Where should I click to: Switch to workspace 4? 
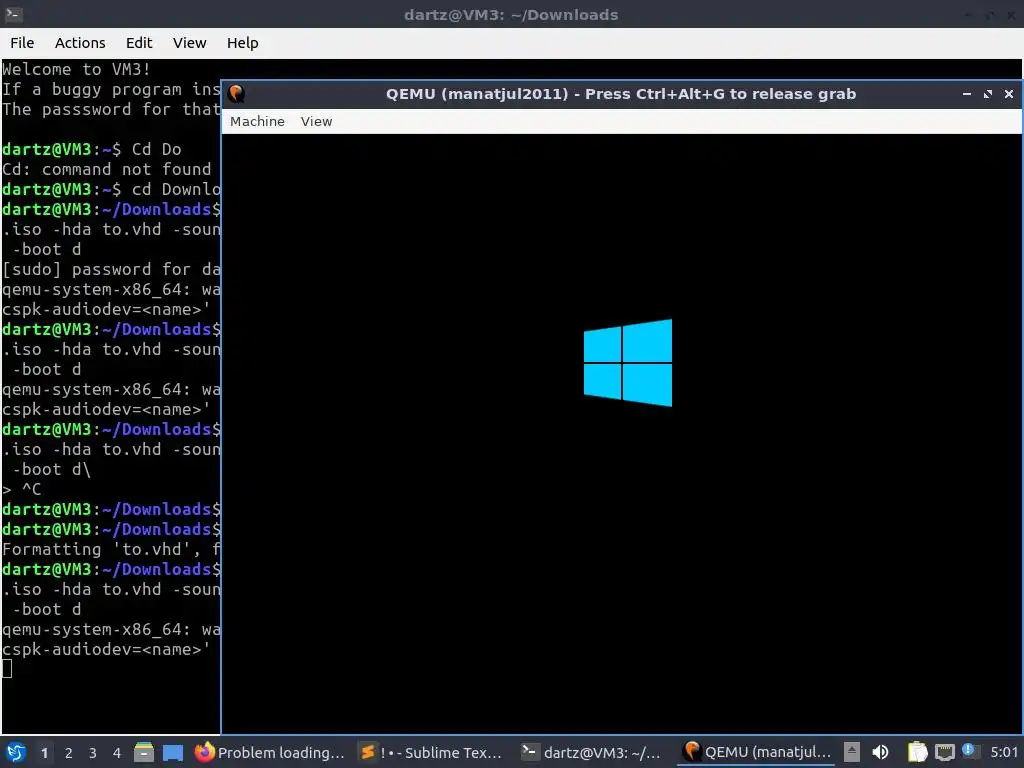coord(117,753)
